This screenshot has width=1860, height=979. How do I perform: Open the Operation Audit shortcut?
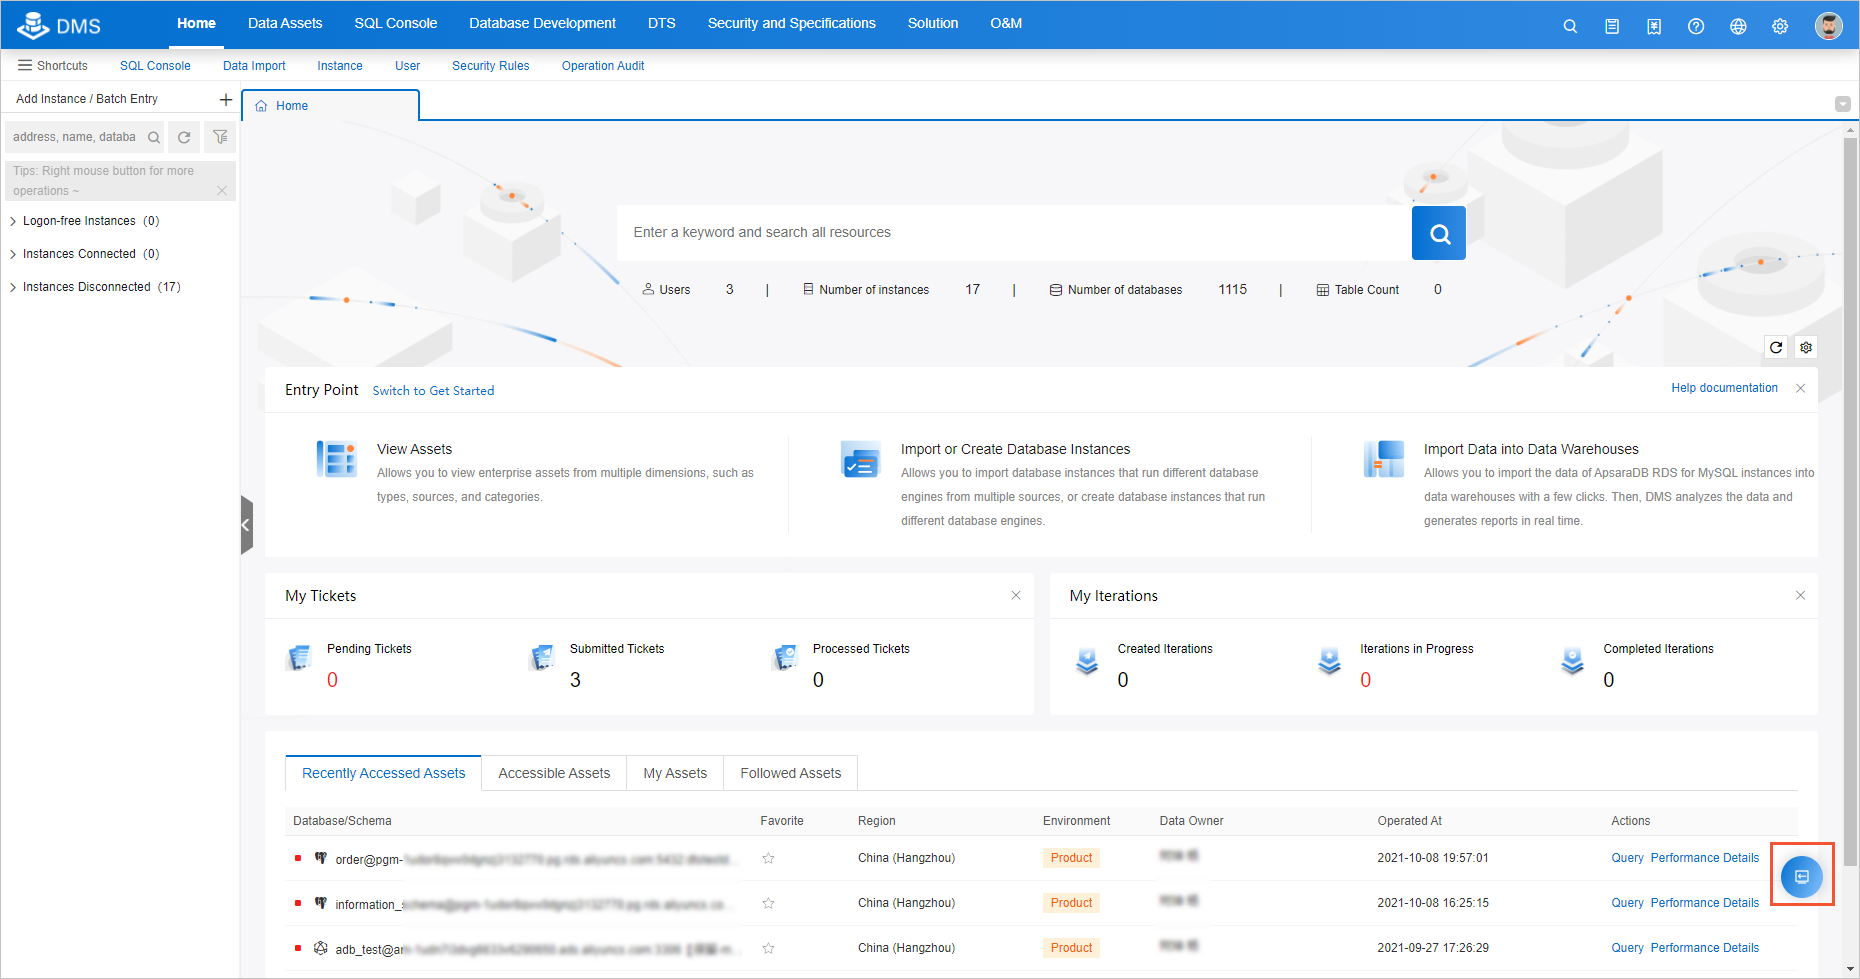click(x=603, y=66)
